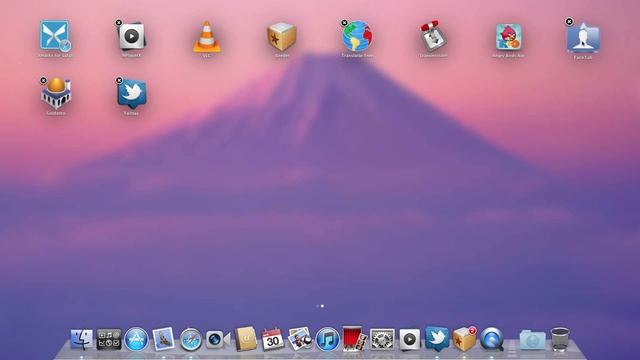Open the Guidance mosque app
640x360 pixels.
[56, 93]
